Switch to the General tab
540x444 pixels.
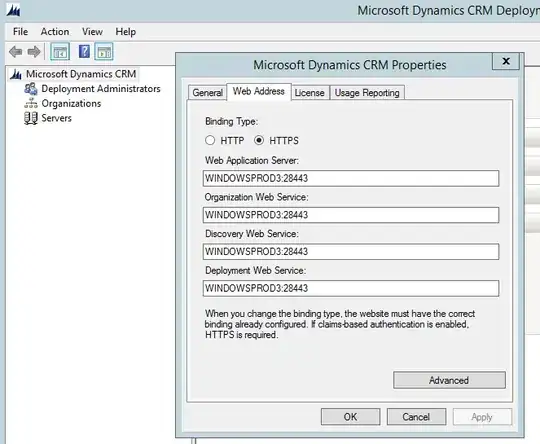(x=207, y=93)
